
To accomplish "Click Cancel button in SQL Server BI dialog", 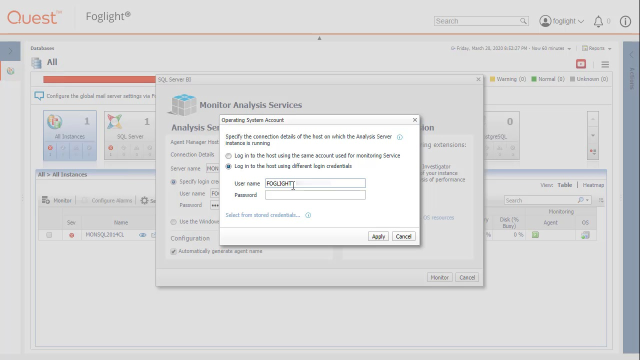I will [x=467, y=278].
